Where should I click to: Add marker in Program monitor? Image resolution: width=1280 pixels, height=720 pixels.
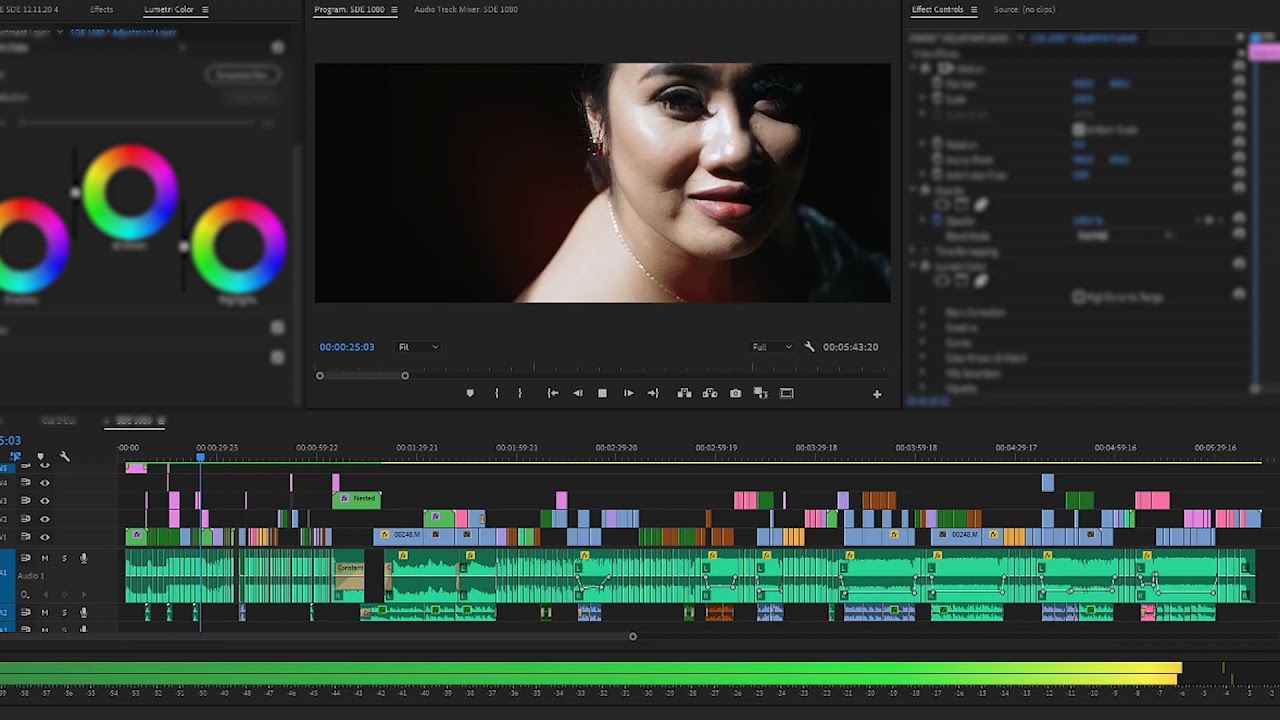tap(470, 393)
